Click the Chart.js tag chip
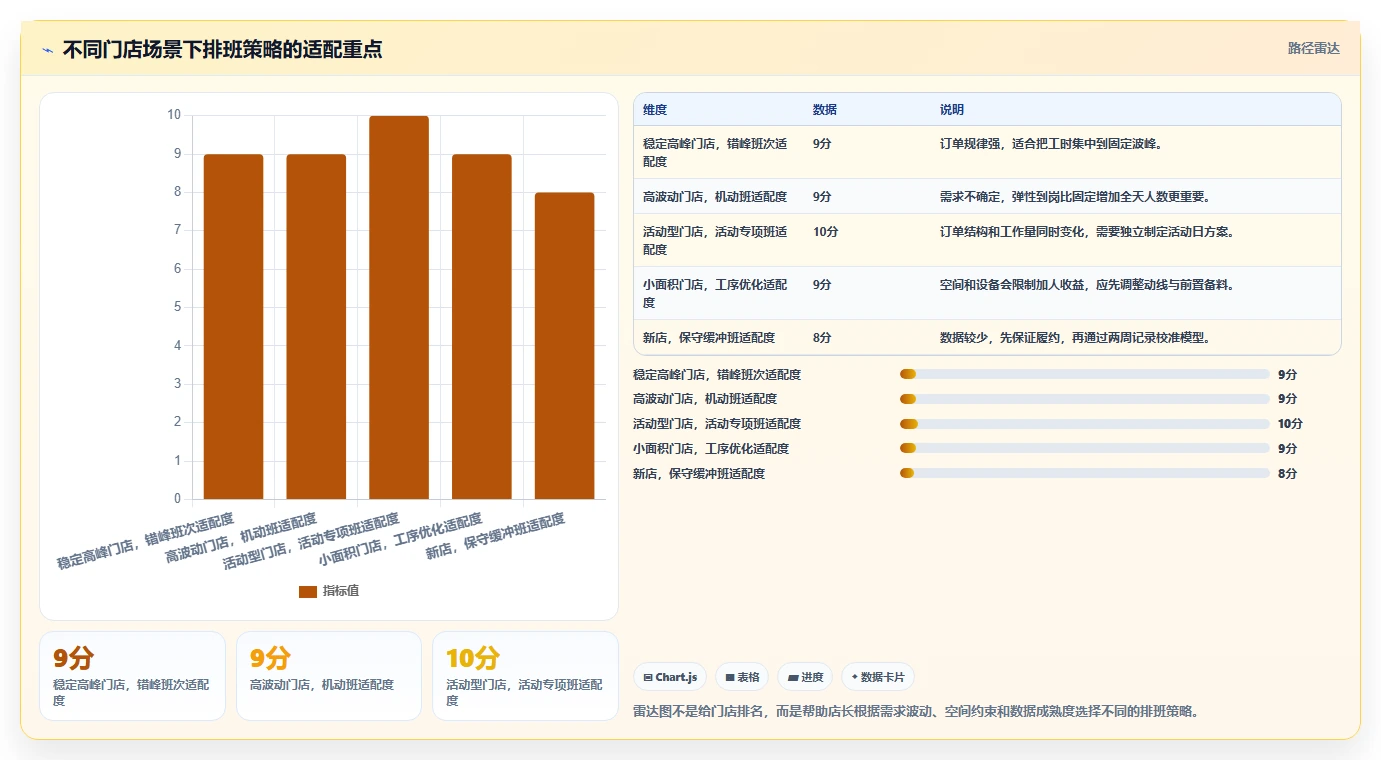Viewport: 1381px width, 760px height. pos(670,677)
